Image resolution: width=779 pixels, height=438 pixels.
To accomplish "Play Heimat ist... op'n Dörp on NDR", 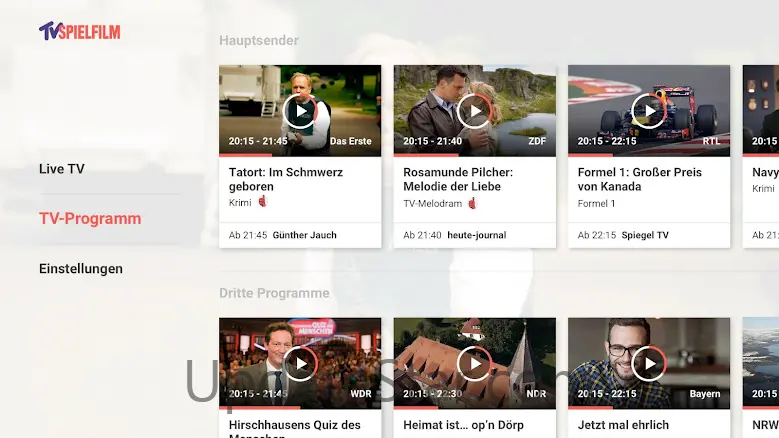I will (x=474, y=364).
